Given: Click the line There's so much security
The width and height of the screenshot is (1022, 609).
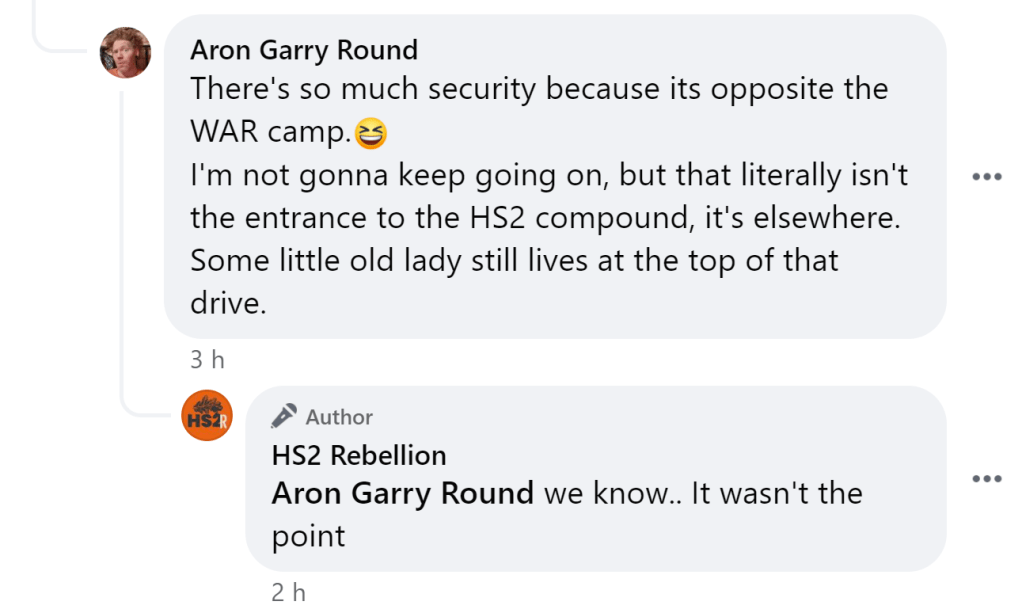Looking at the screenshot, I should [x=365, y=89].
